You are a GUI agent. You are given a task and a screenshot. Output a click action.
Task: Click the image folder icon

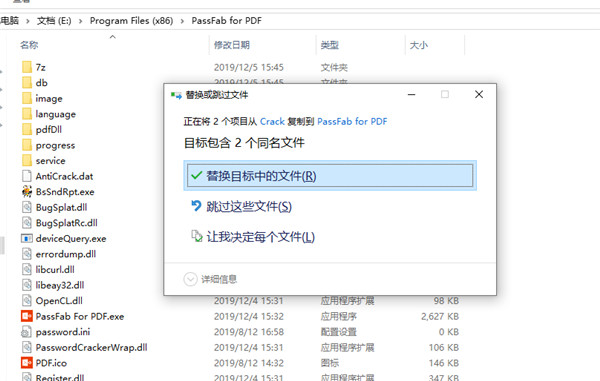click(27, 98)
